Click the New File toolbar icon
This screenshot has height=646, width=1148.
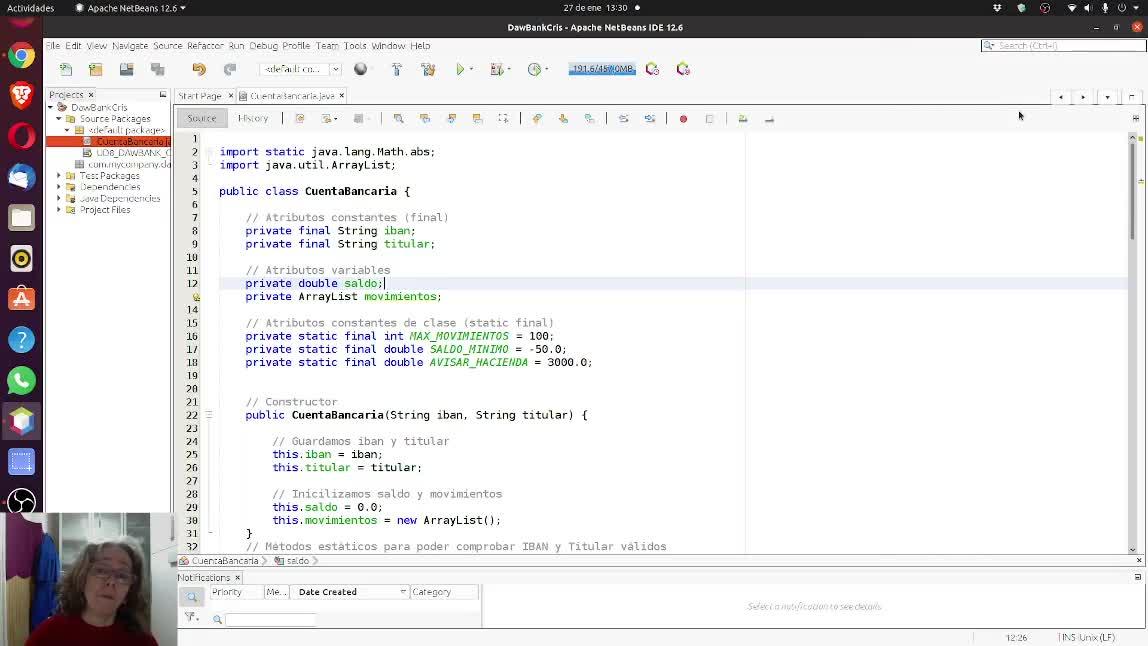[x=66, y=69]
